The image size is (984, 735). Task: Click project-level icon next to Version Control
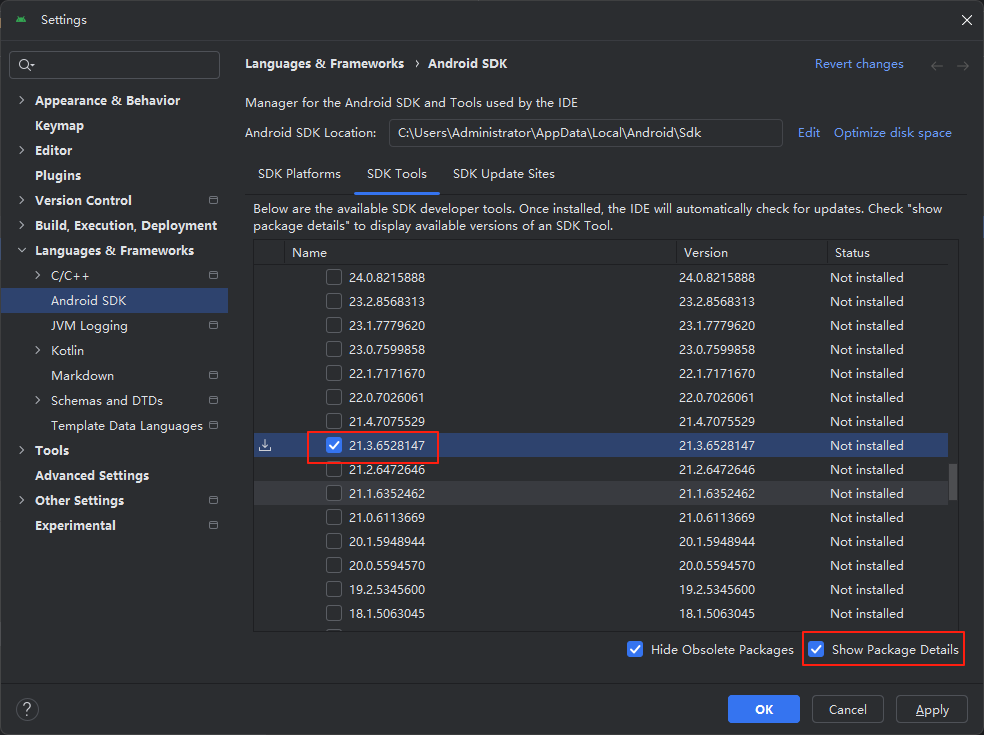(213, 200)
